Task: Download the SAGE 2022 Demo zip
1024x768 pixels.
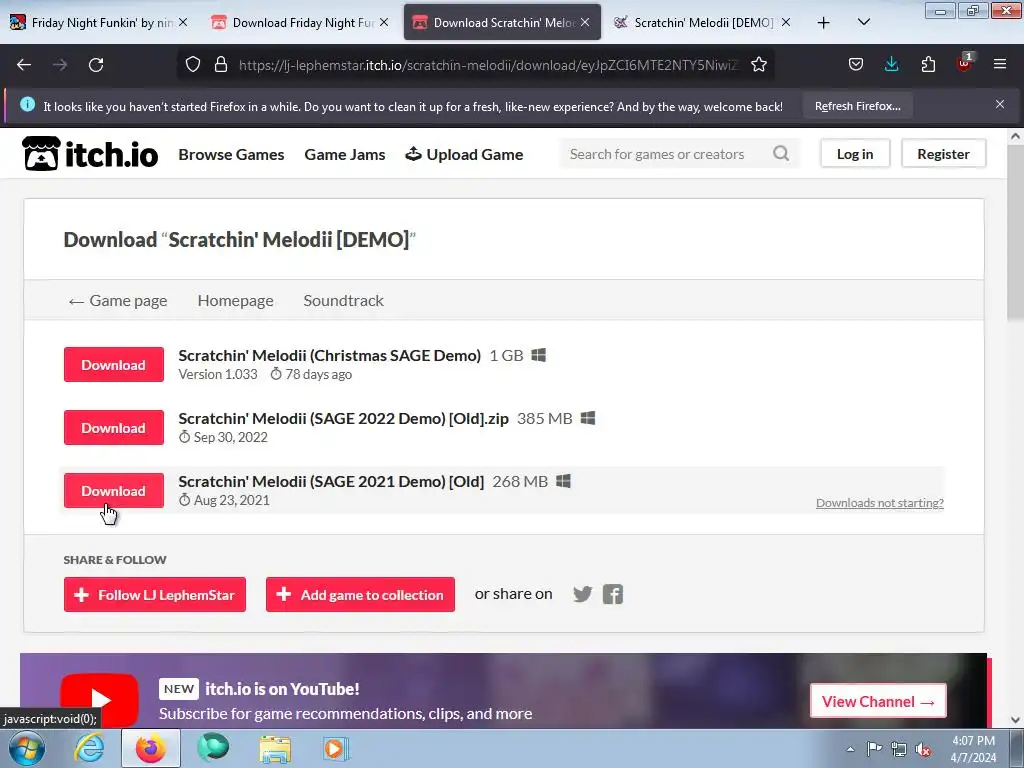Action: coord(114,428)
